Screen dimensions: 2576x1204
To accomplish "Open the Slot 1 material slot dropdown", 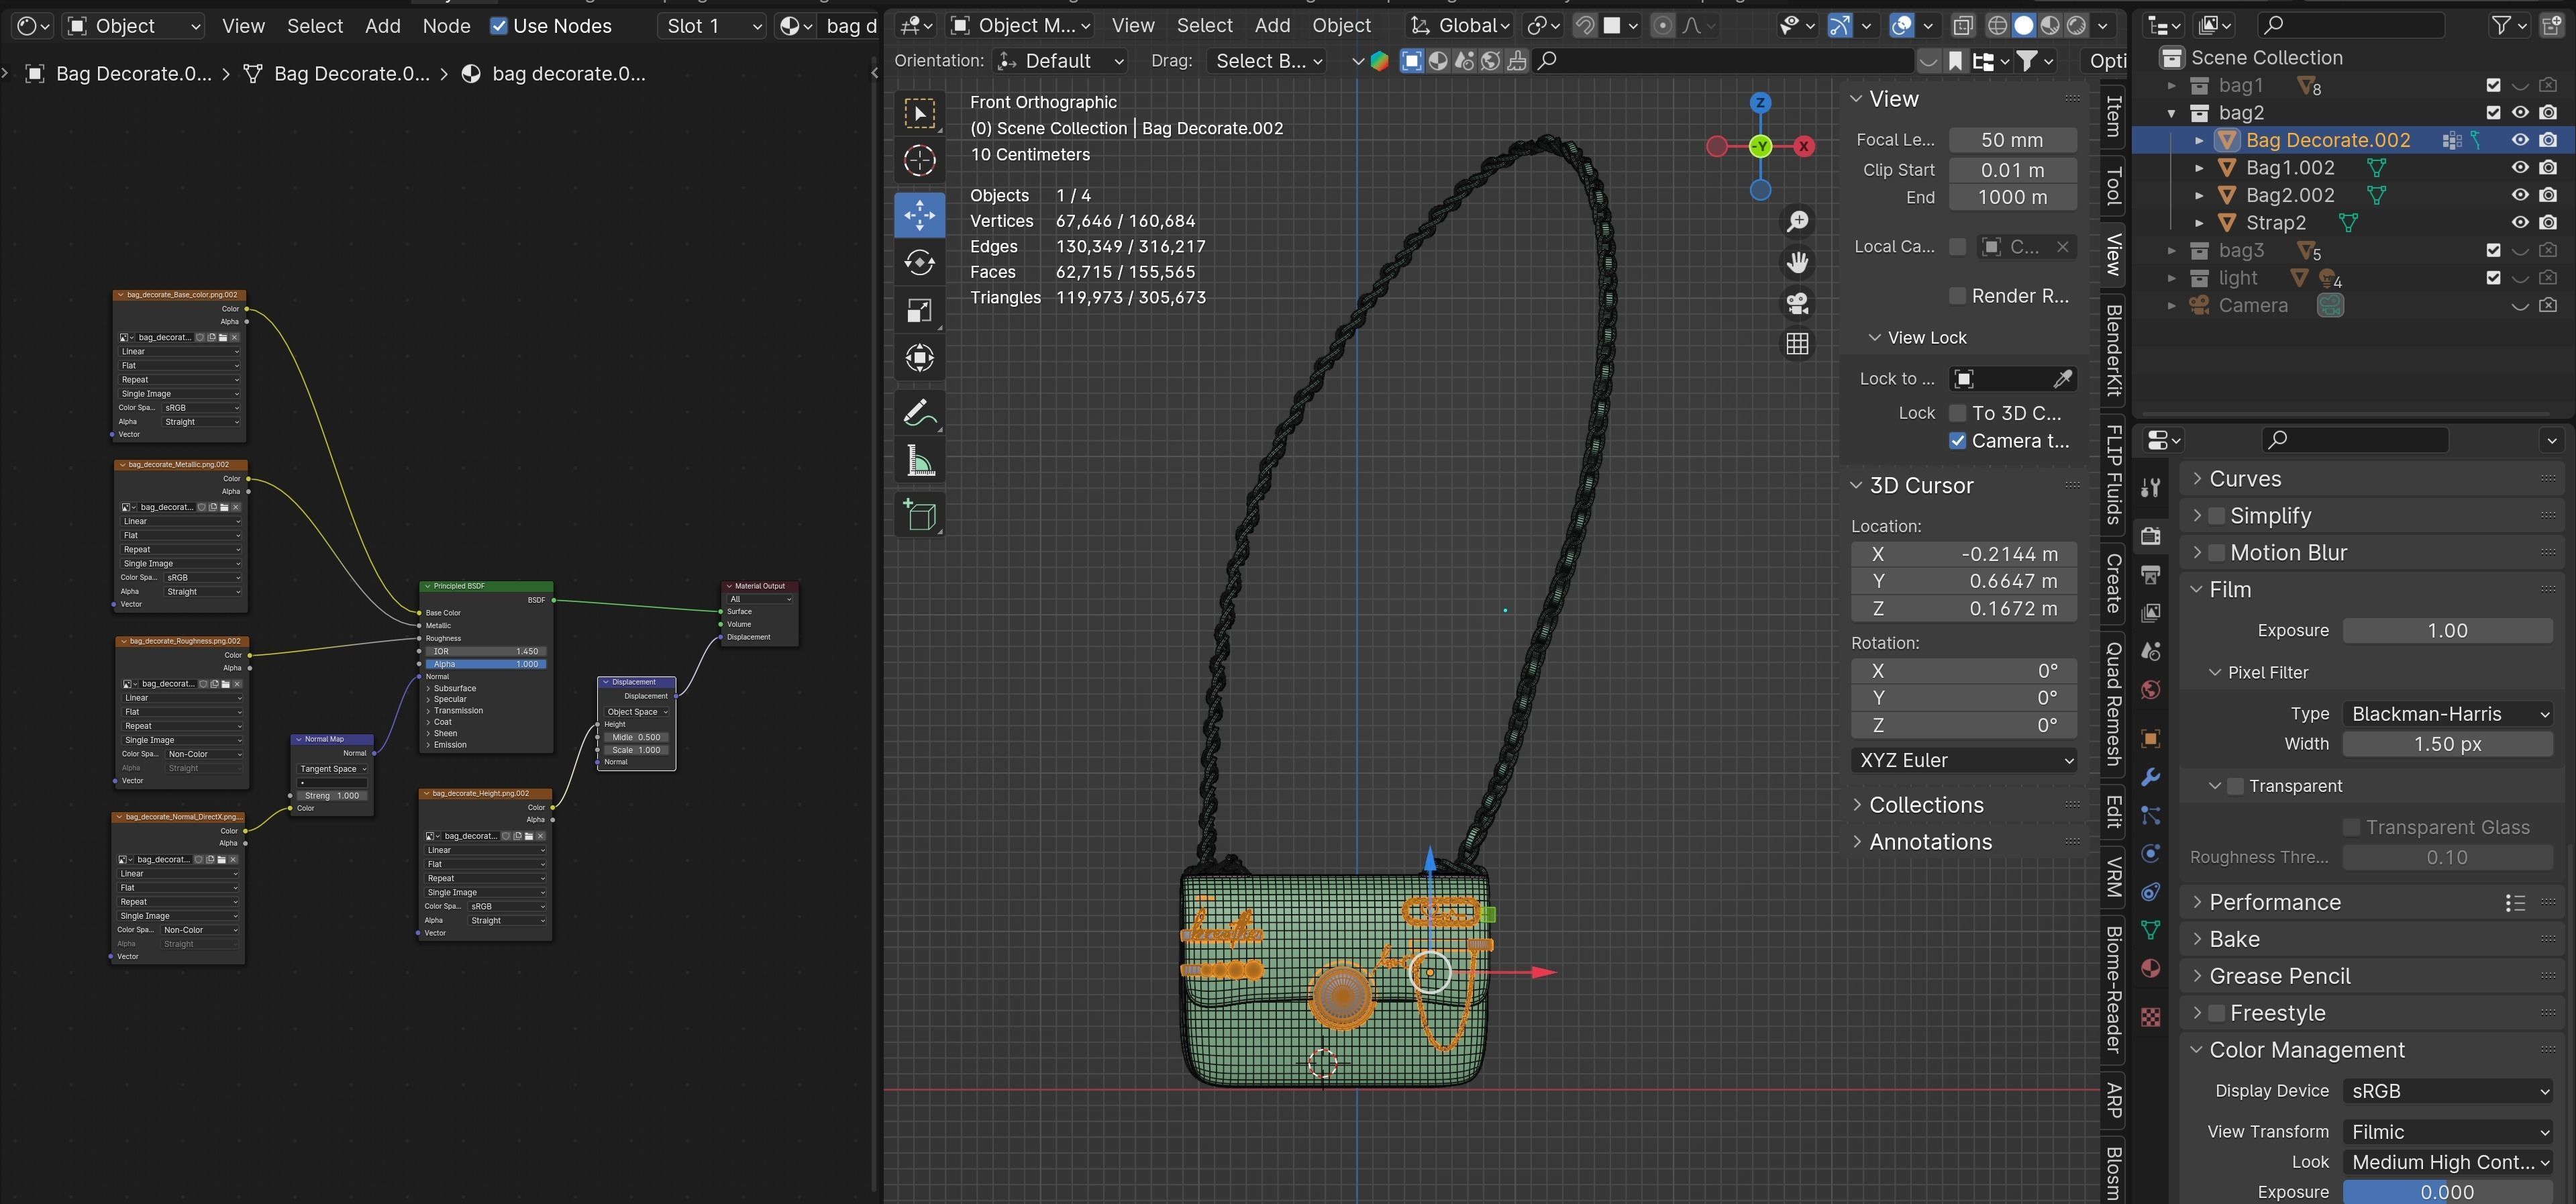I will [713, 26].
